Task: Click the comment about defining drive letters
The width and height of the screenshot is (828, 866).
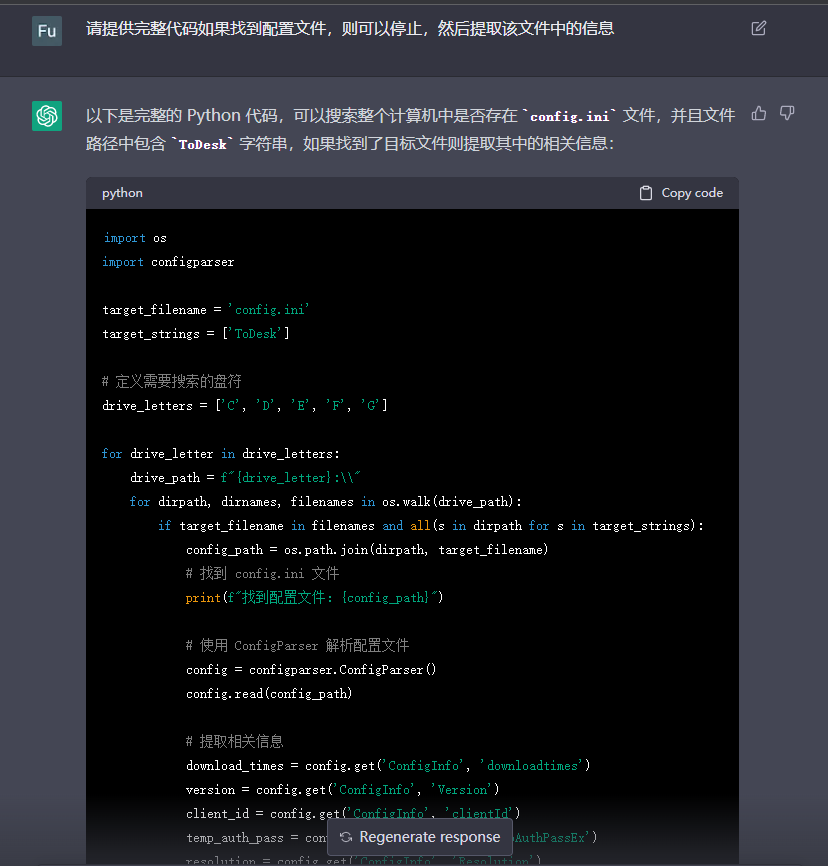Action: [171, 381]
